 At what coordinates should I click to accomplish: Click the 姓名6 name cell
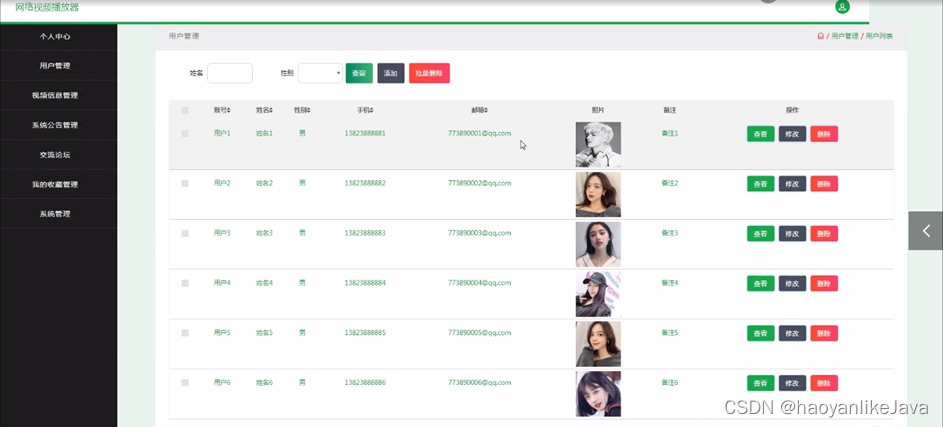pyautogui.click(x=265, y=383)
